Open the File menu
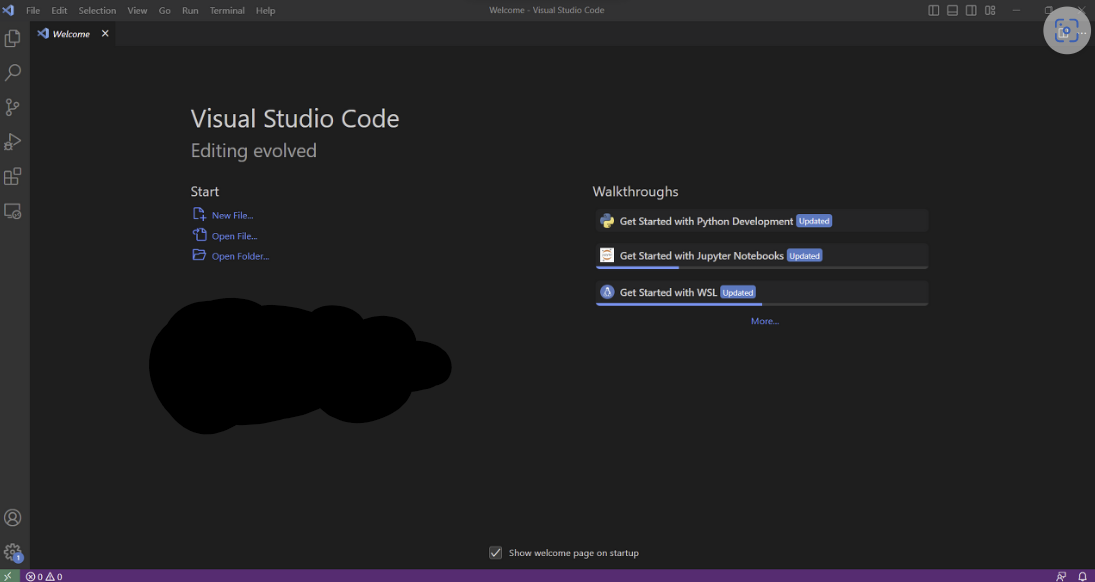The image size is (1095, 582). pyautogui.click(x=33, y=10)
